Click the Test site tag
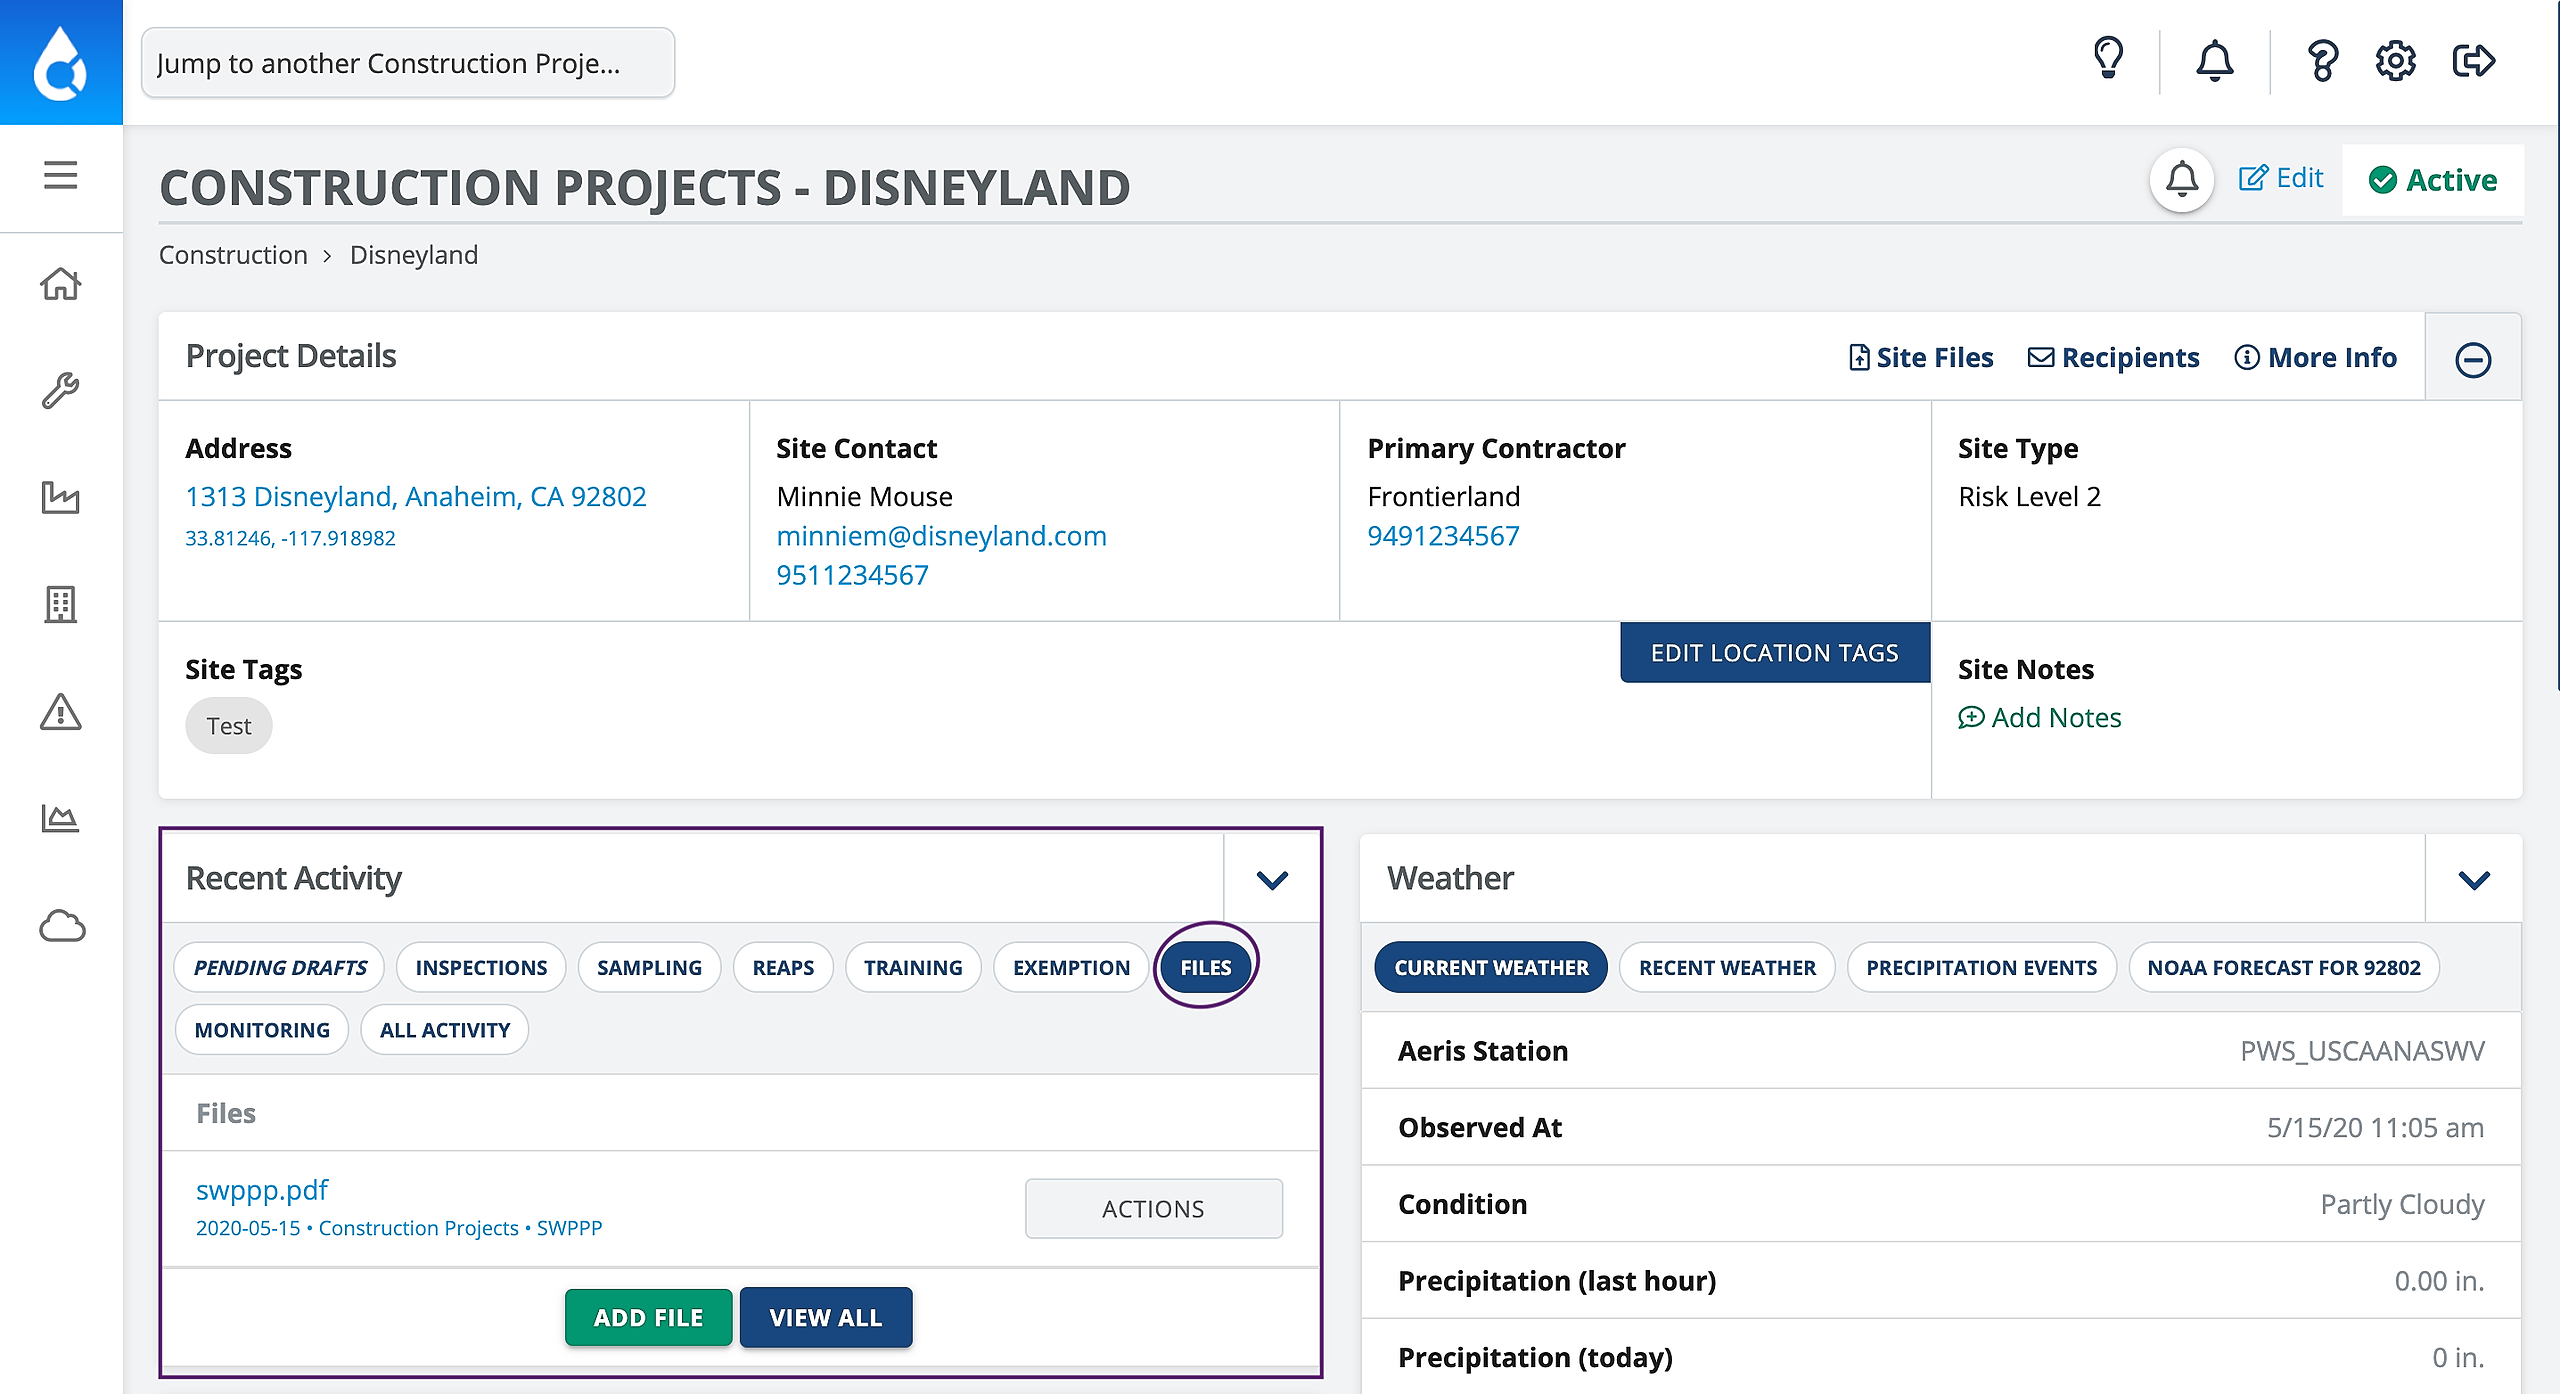This screenshot has height=1394, width=2560. pyautogui.click(x=229, y=725)
